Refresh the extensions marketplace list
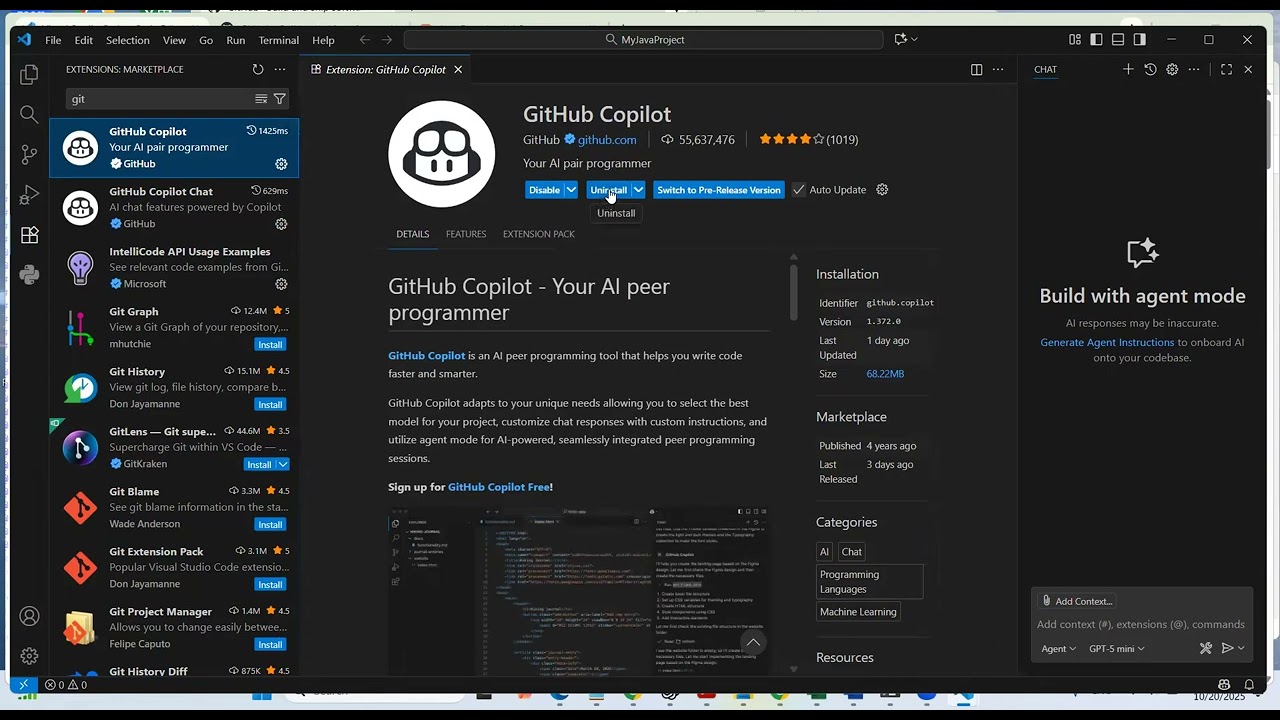Viewport: 1280px width, 720px height. [x=258, y=69]
